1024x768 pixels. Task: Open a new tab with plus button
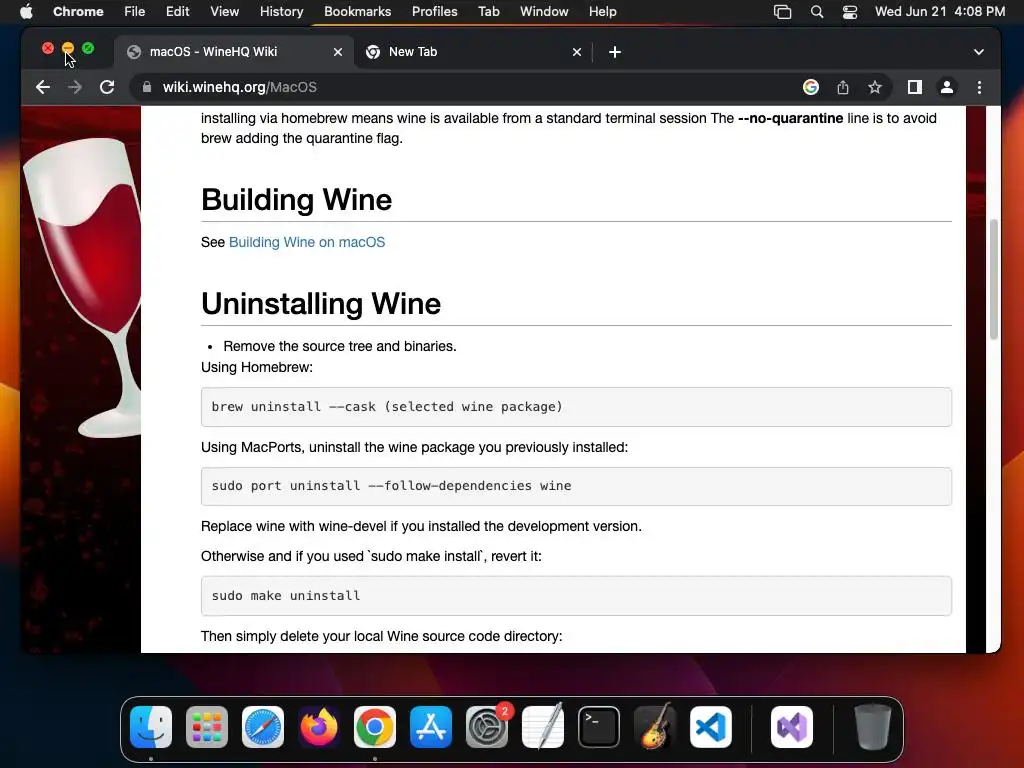click(615, 52)
